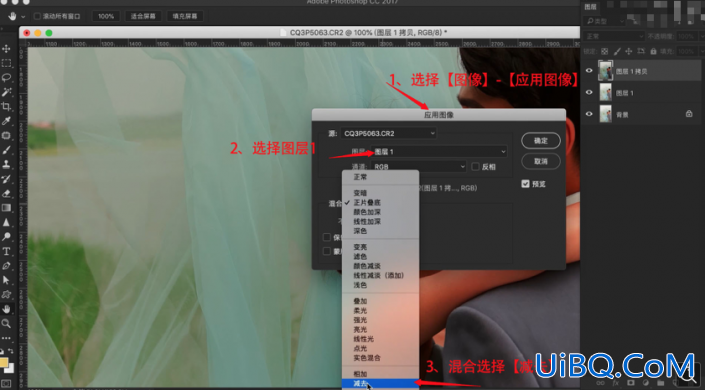Open the Layers panel blend mode dropdown
This screenshot has width=705, height=390.
point(614,36)
